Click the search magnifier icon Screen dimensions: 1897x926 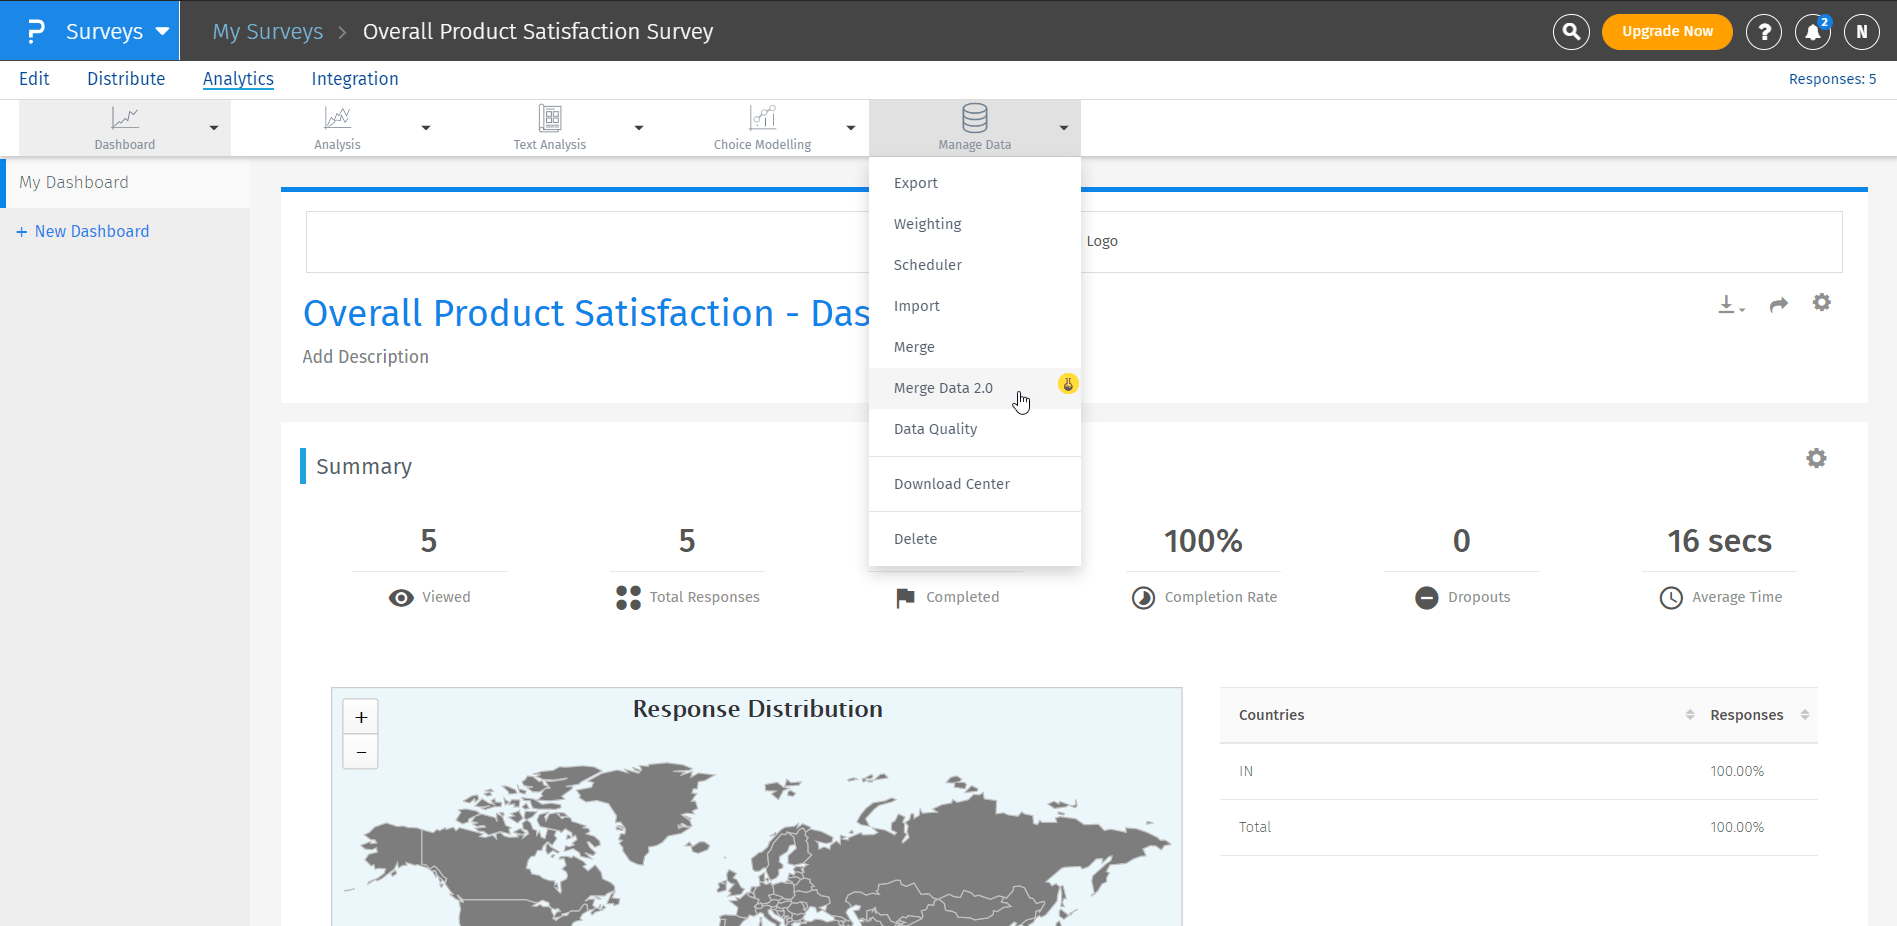[x=1571, y=32]
